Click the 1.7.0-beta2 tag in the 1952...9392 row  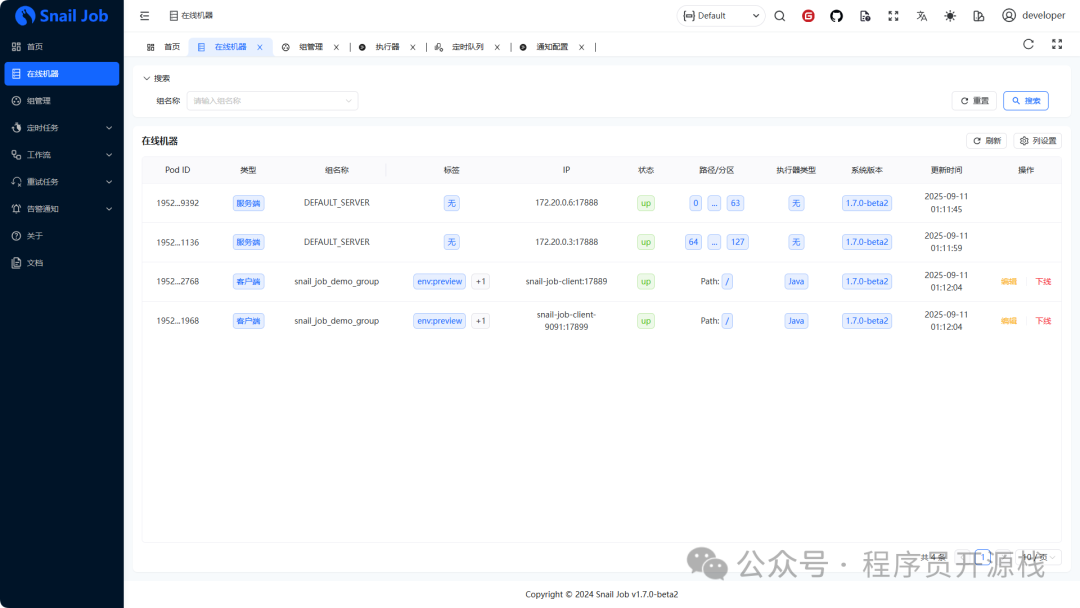(866, 203)
